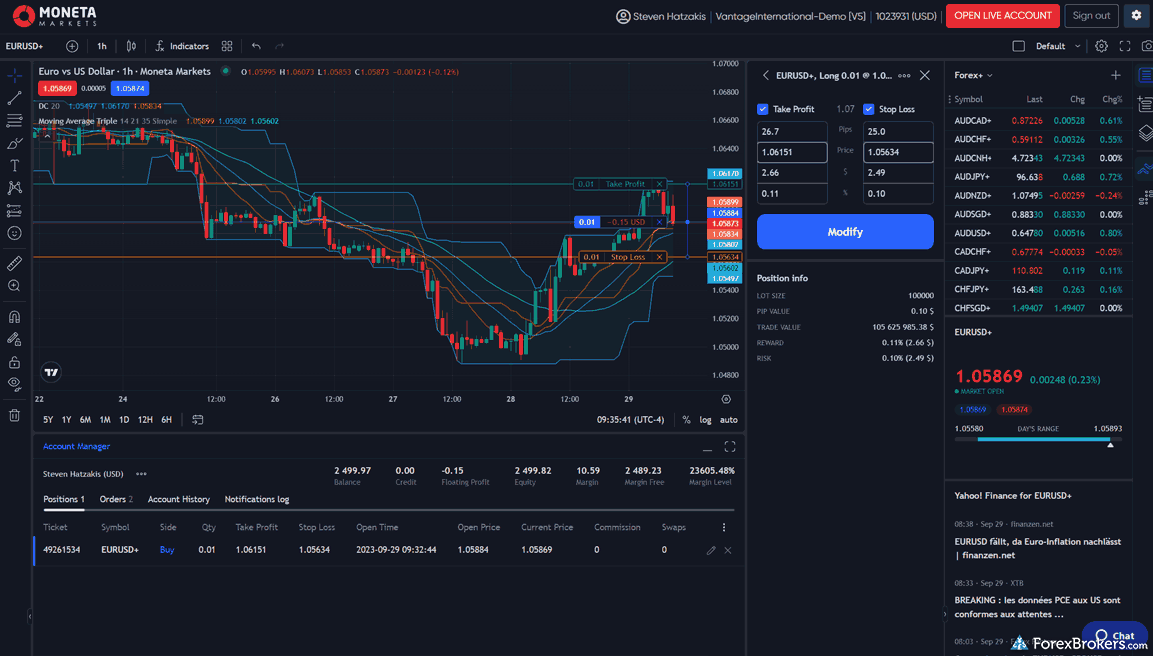Click the redo arrow

279,46
